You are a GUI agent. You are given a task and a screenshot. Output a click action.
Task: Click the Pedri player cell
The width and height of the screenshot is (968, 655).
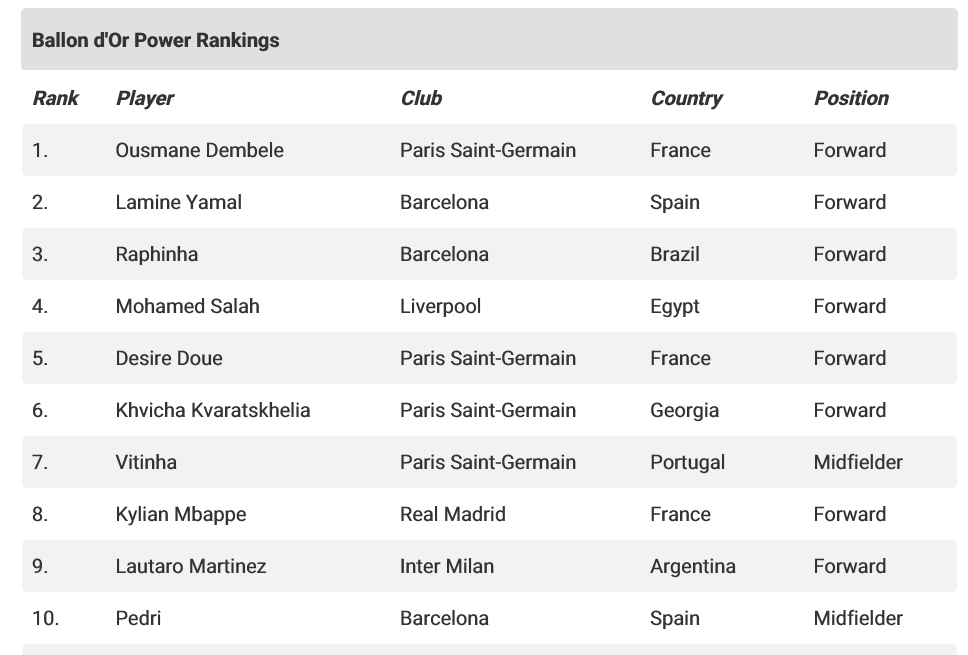pos(138,618)
